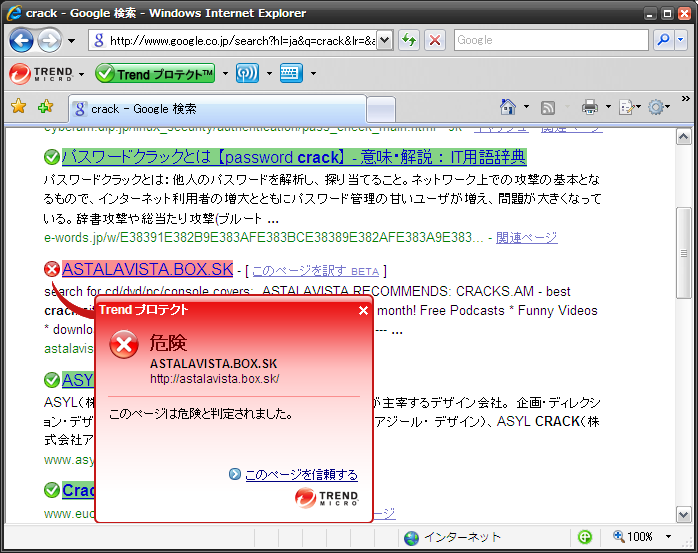
Task: Go forward with the Forward arrow button
Action: (49, 41)
